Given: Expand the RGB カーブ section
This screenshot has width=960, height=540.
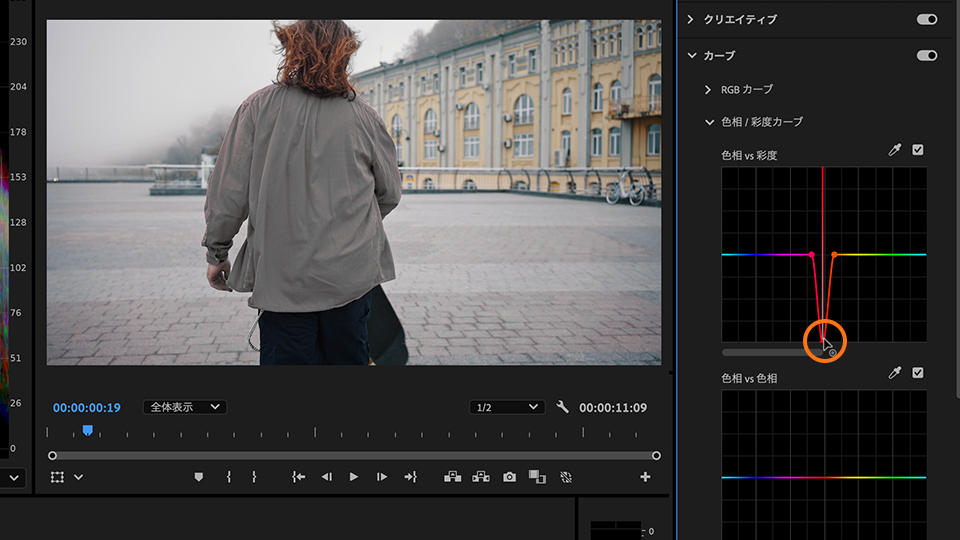Looking at the screenshot, I should coord(709,89).
